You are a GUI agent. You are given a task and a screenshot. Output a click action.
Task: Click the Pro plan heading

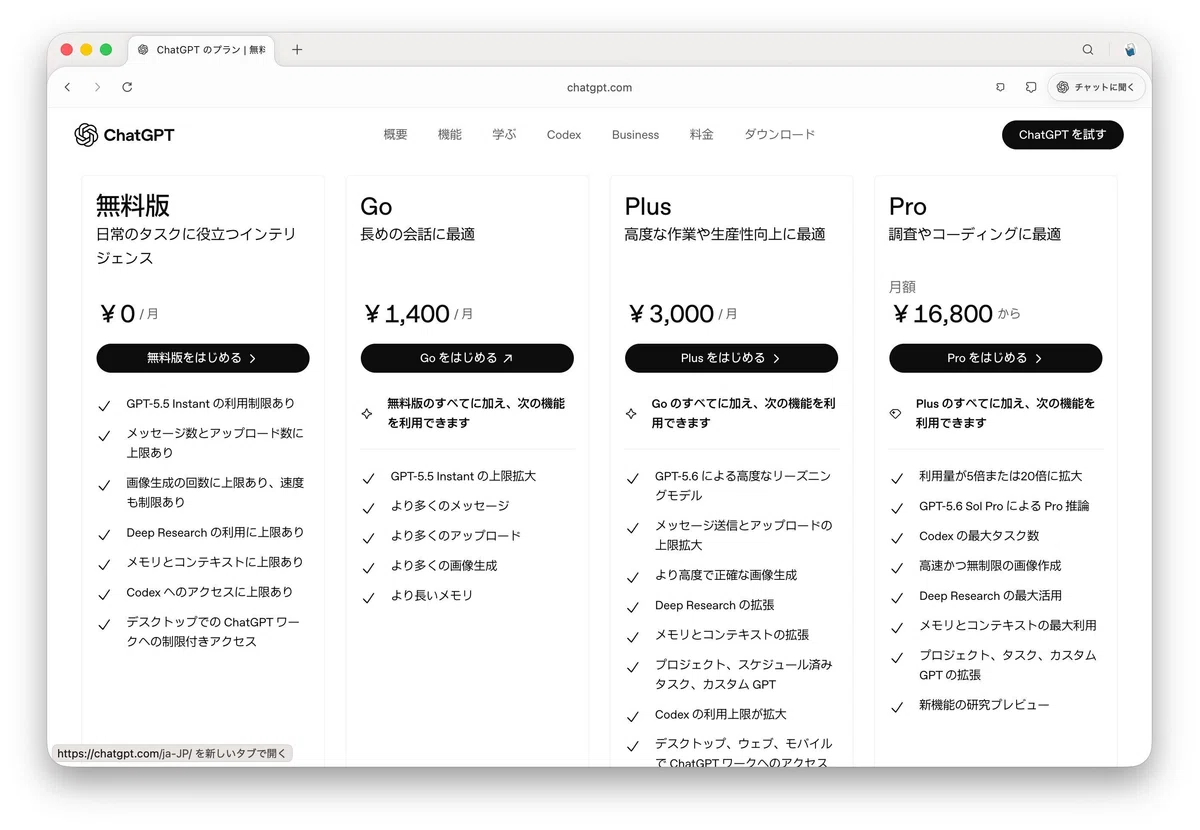(908, 207)
